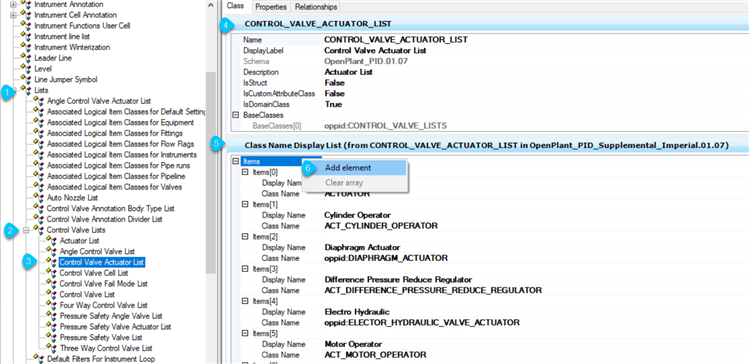Click the Instrument line list class icon

click(x=27, y=36)
